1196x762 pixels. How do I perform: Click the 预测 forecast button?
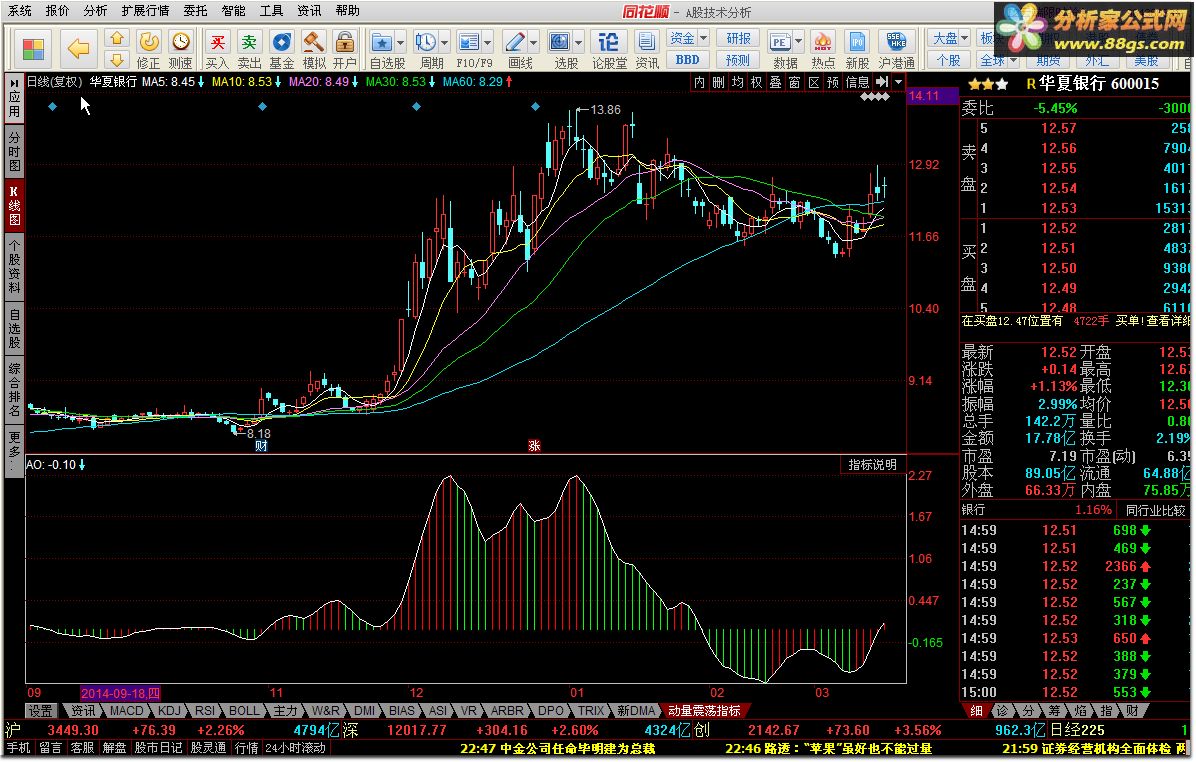pyautogui.click(x=738, y=59)
